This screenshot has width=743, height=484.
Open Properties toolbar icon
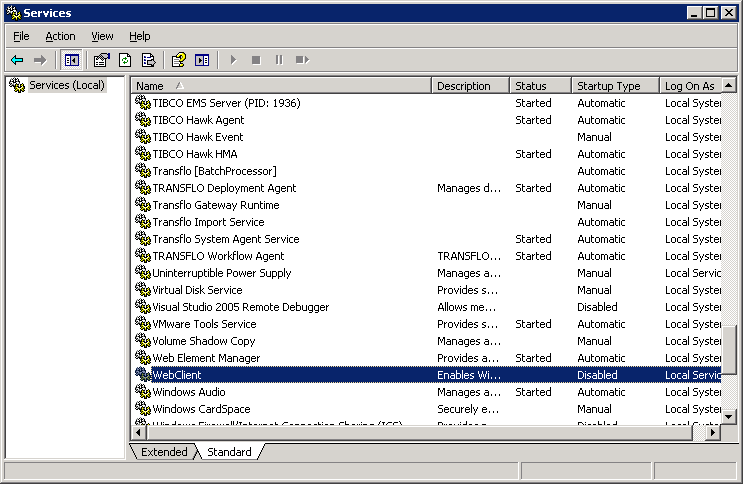pyautogui.click(x=101, y=60)
